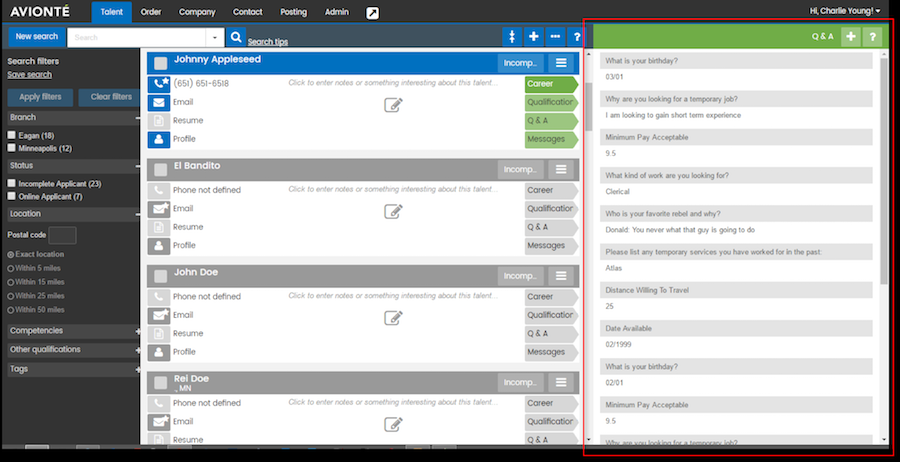The width and height of the screenshot is (900, 462).
Task: Click the Apply filters button
Action: pyautogui.click(x=40, y=97)
